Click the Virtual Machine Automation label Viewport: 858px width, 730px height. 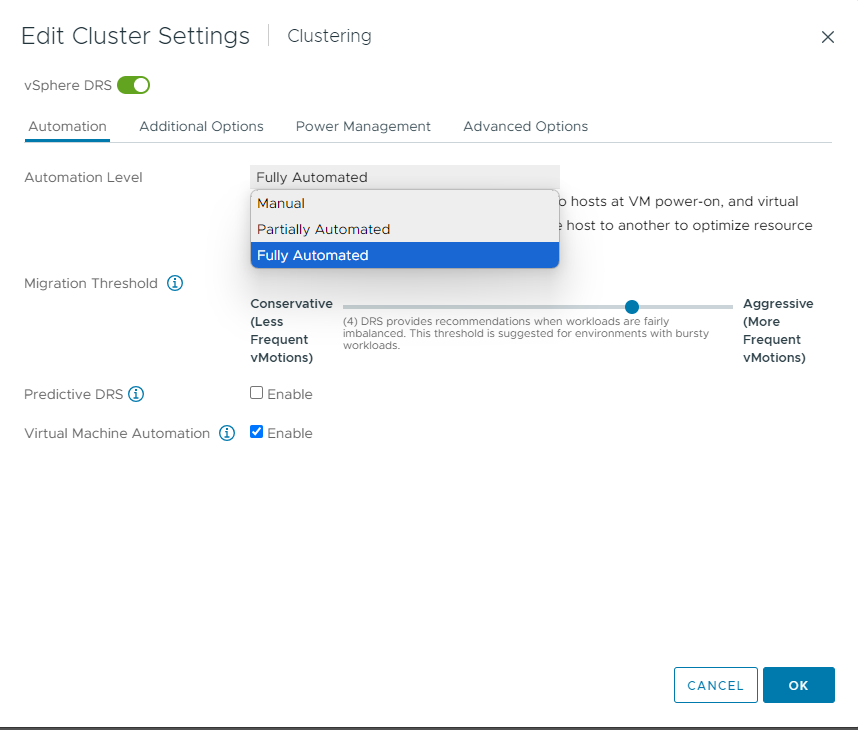(x=117, y=433)
